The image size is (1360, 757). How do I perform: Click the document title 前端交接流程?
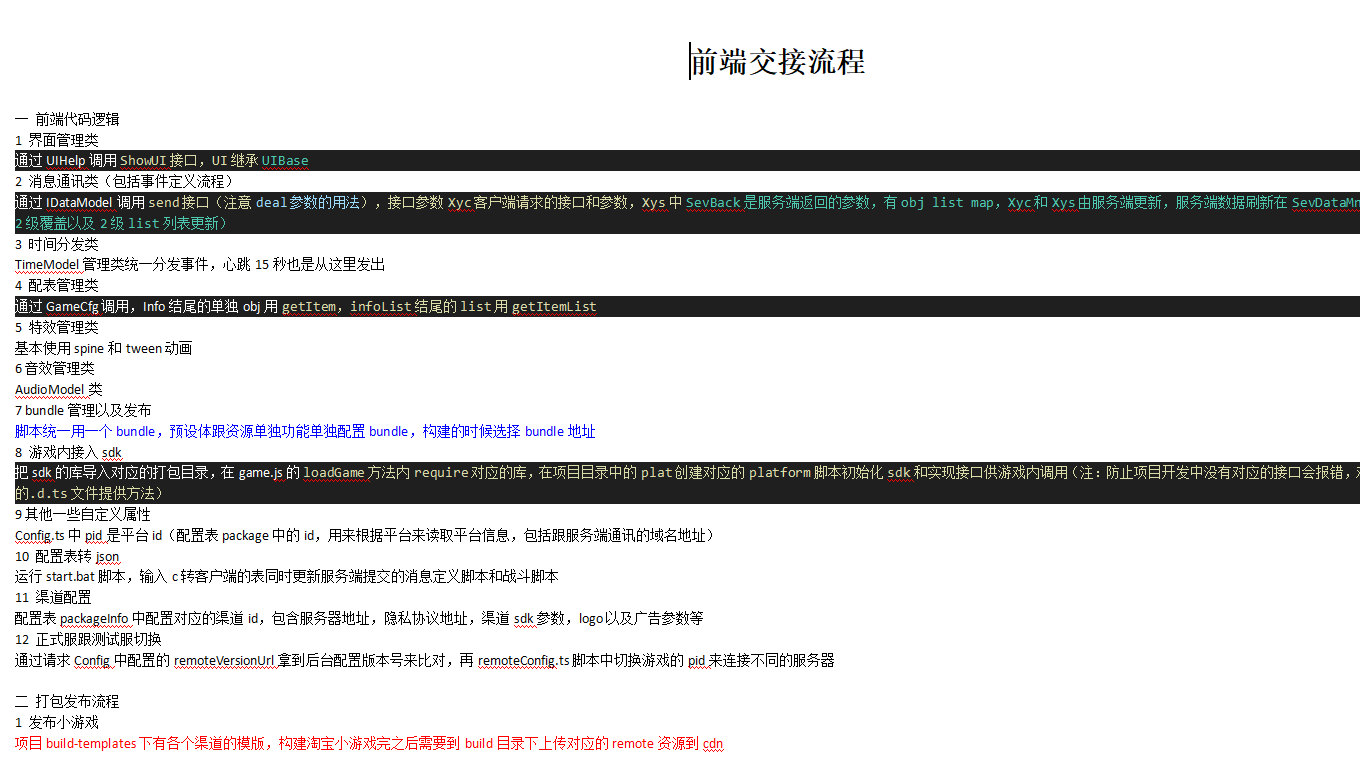778,62
